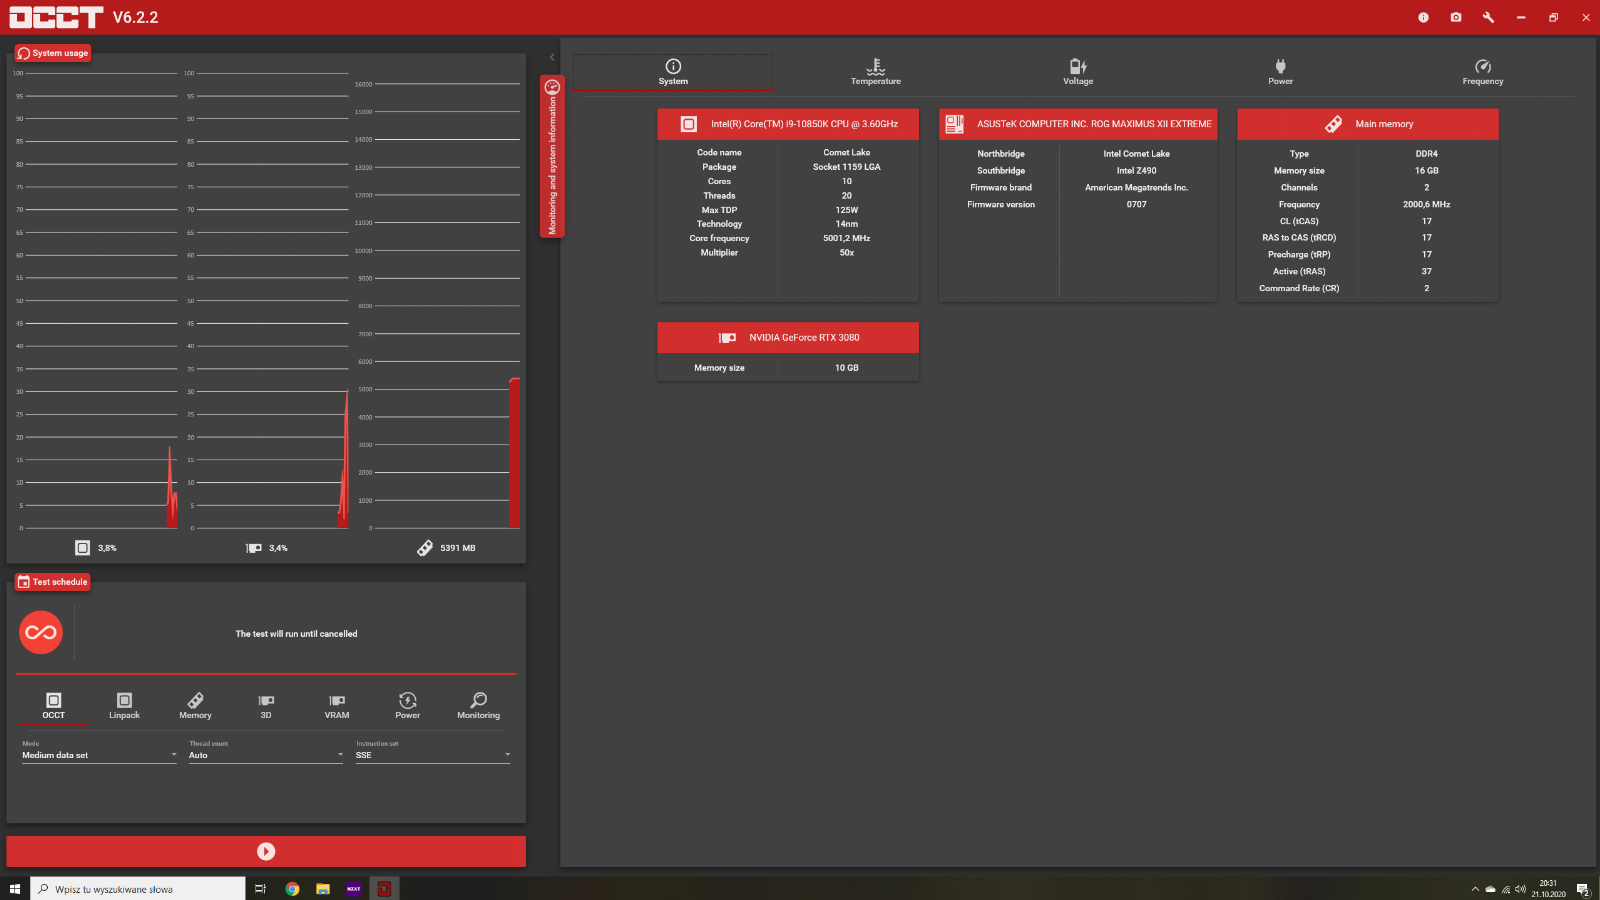Select the 3D test
The image size is (1600, 900).
tap(266, 706)
